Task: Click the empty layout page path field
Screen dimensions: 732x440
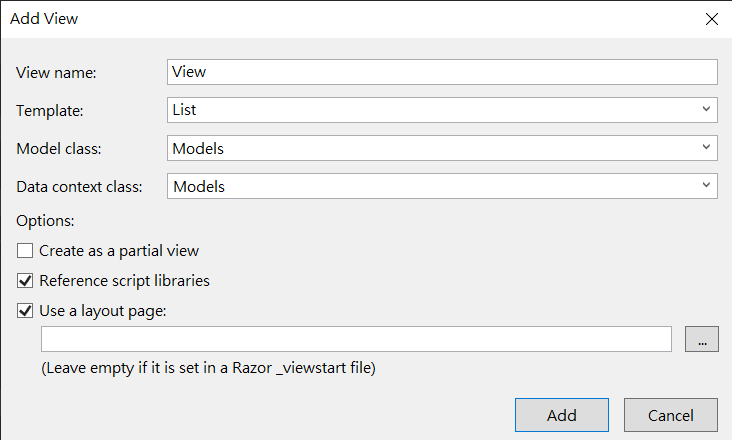Action: coord(355,340)
